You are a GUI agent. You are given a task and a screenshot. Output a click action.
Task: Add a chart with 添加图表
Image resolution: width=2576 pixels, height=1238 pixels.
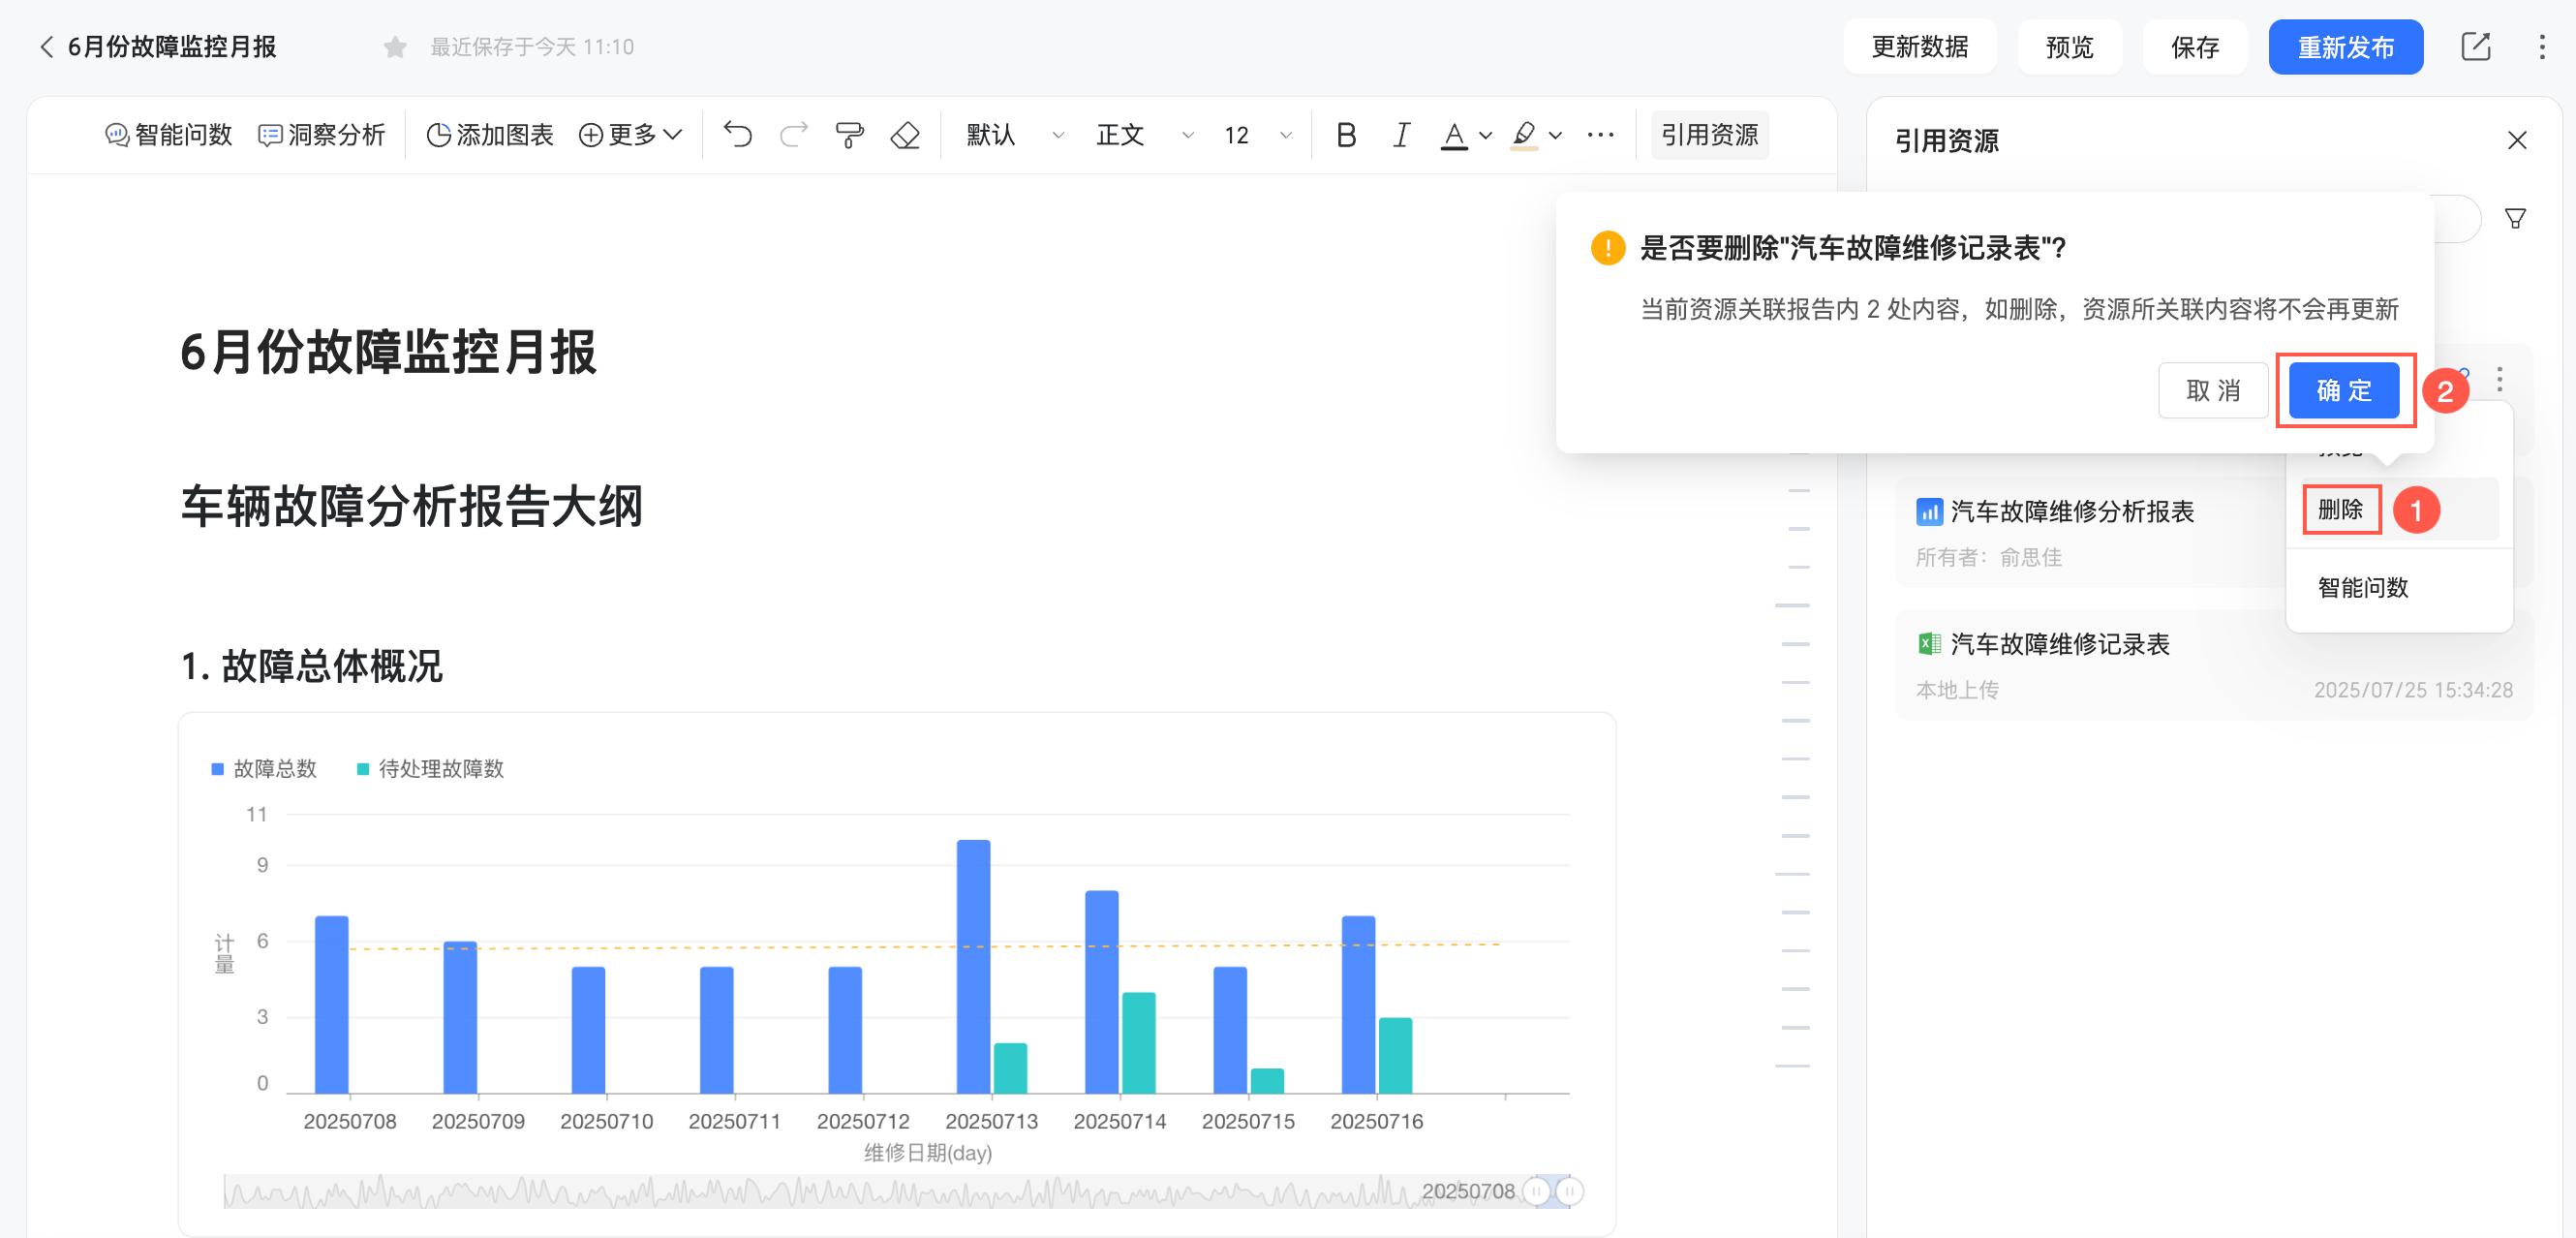(490, 135)
